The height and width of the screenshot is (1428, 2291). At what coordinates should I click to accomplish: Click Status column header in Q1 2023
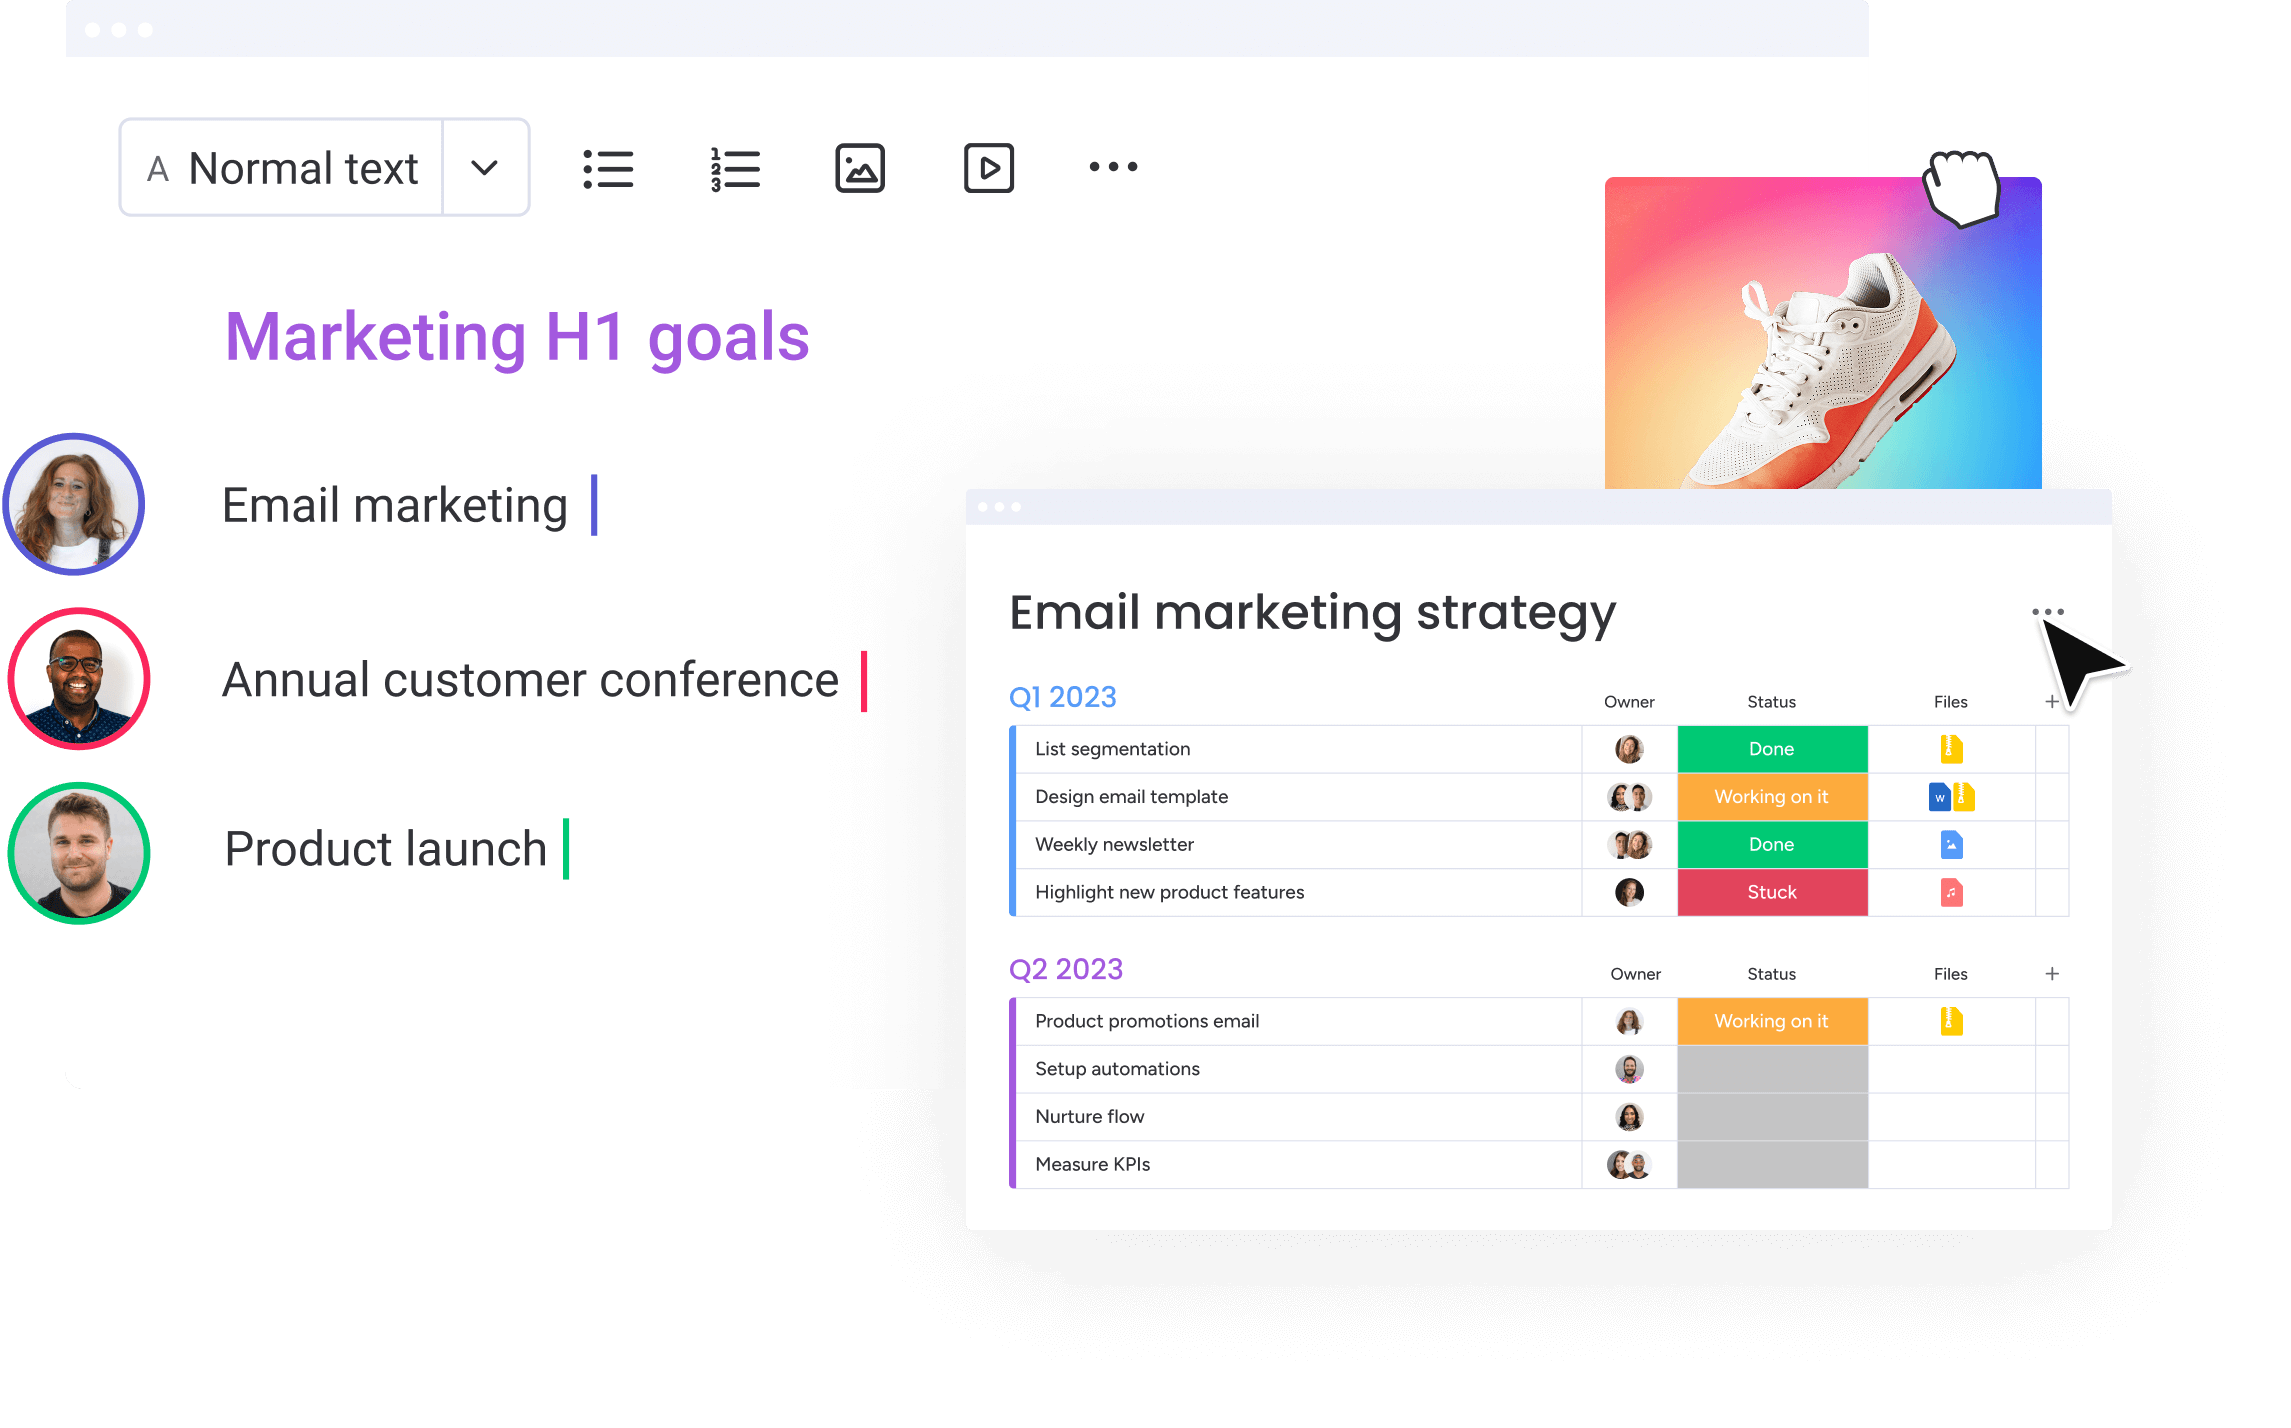pos(1771,702)
